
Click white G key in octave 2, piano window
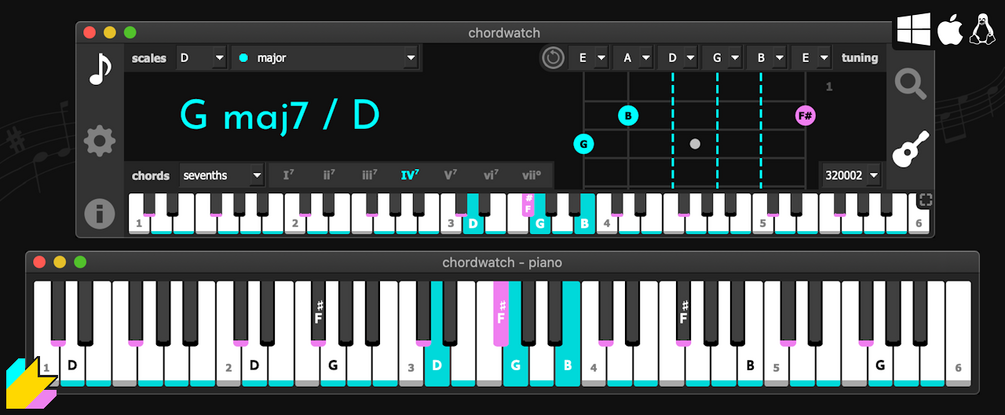333,365
